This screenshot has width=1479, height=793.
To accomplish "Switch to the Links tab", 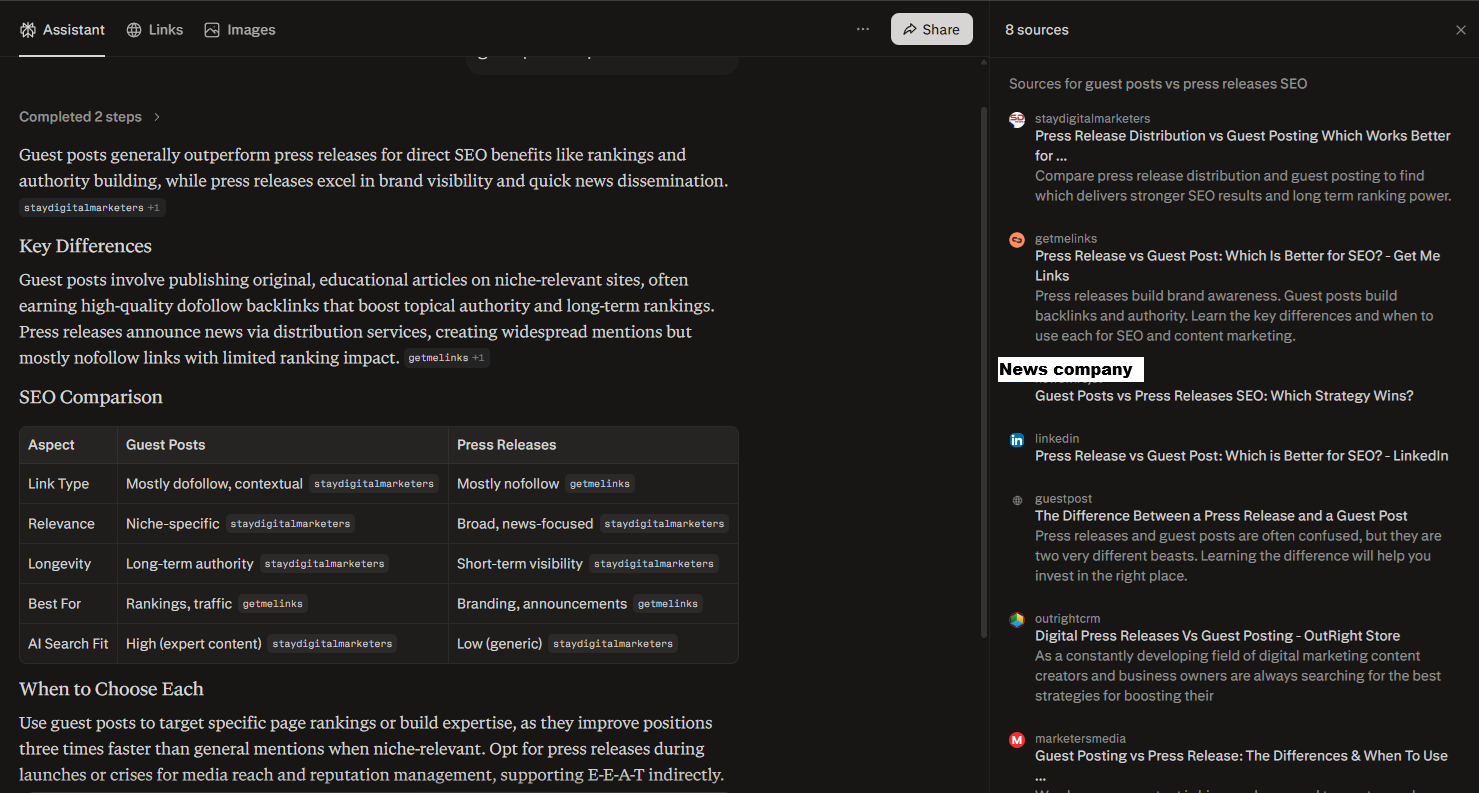I will [155, 30].
